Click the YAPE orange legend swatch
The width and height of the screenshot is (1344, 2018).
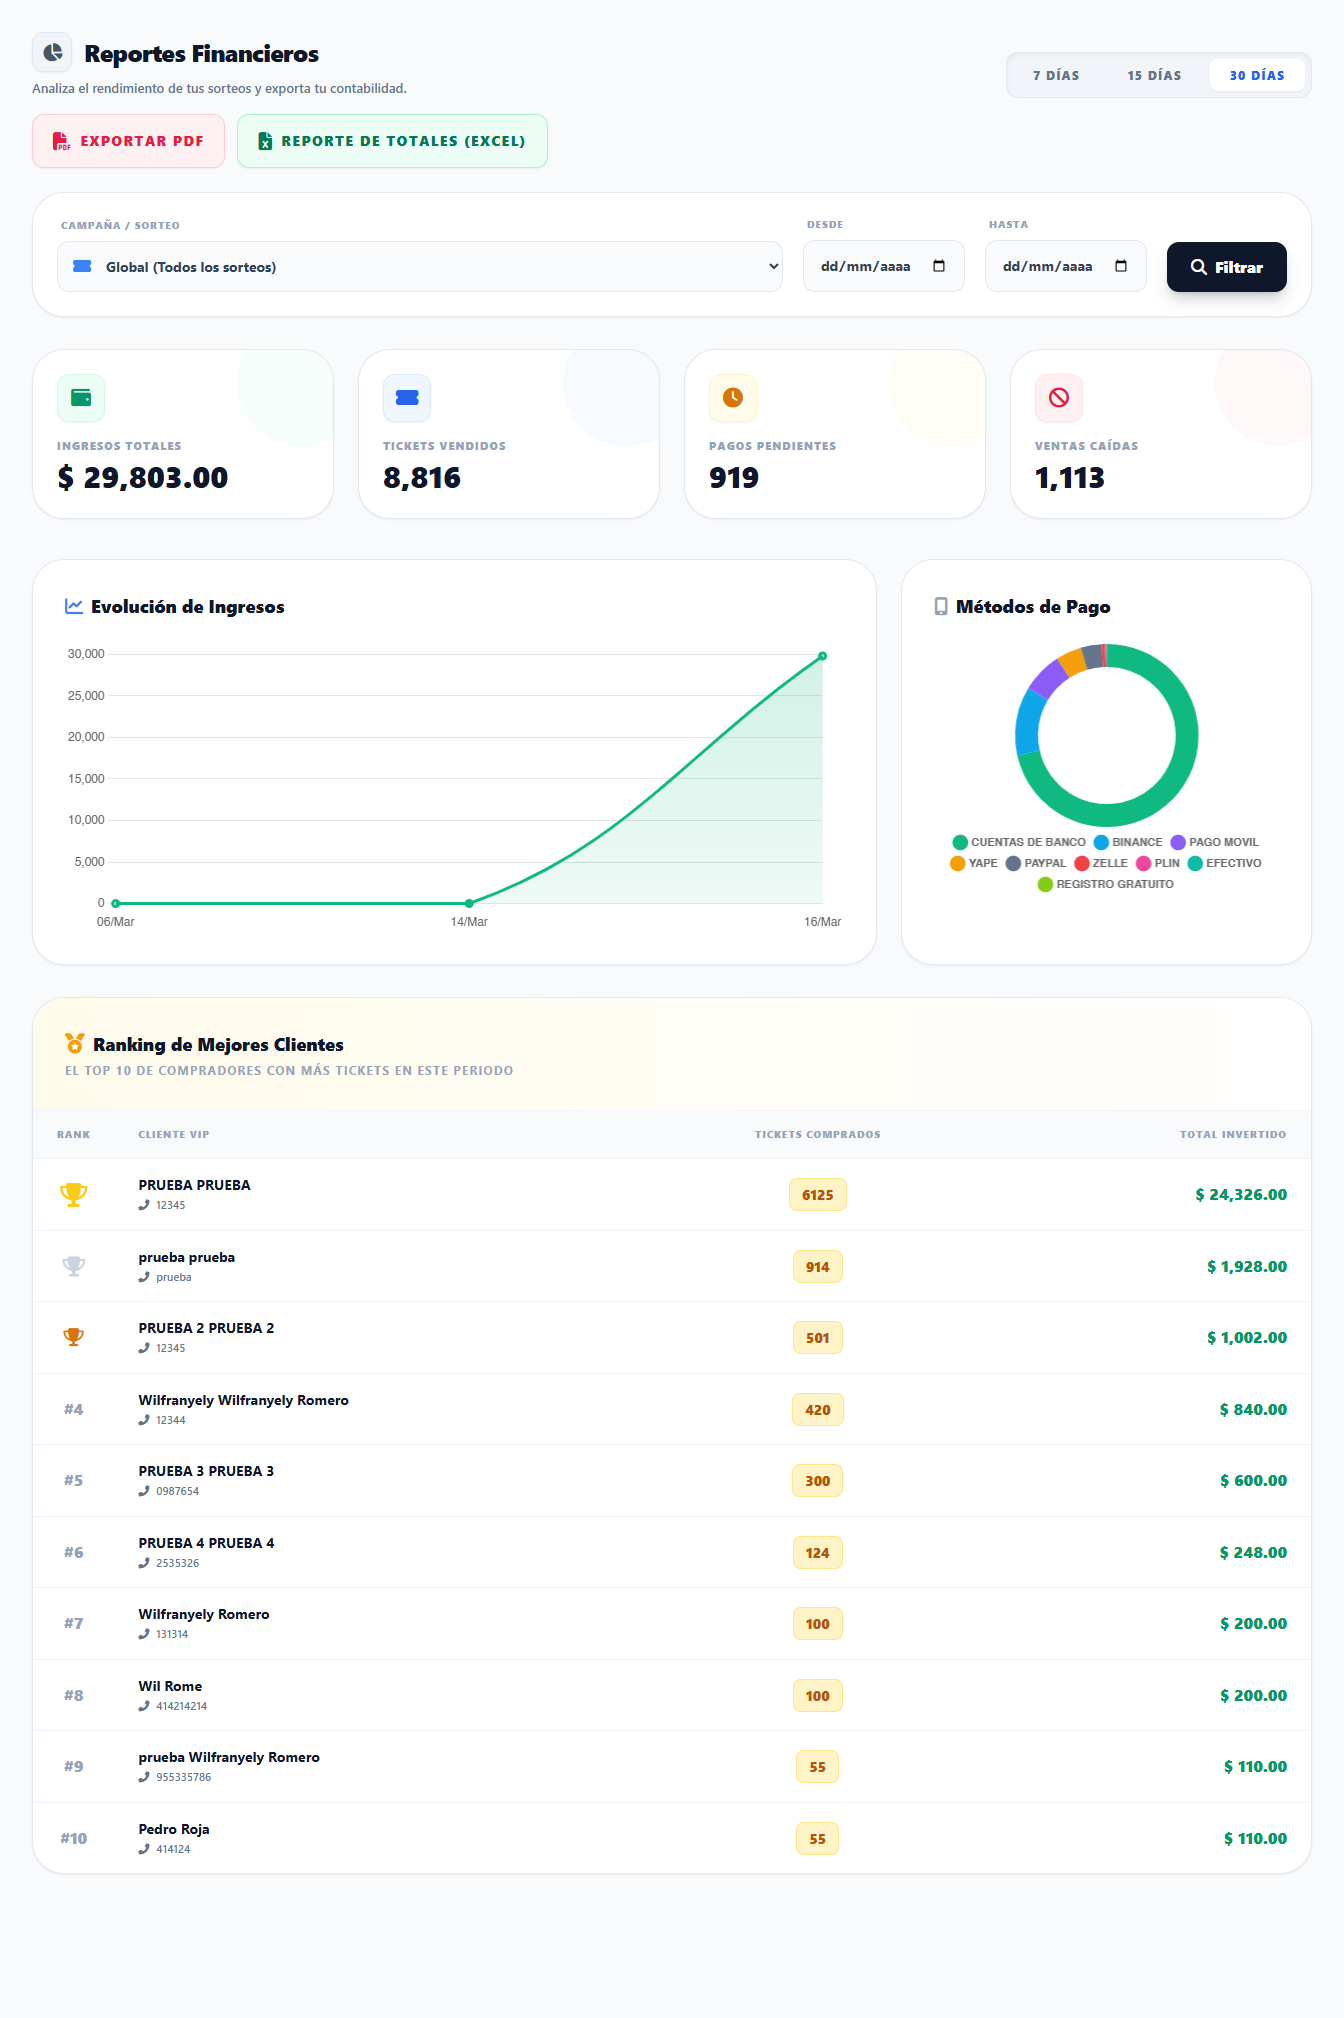coord(958,863)
